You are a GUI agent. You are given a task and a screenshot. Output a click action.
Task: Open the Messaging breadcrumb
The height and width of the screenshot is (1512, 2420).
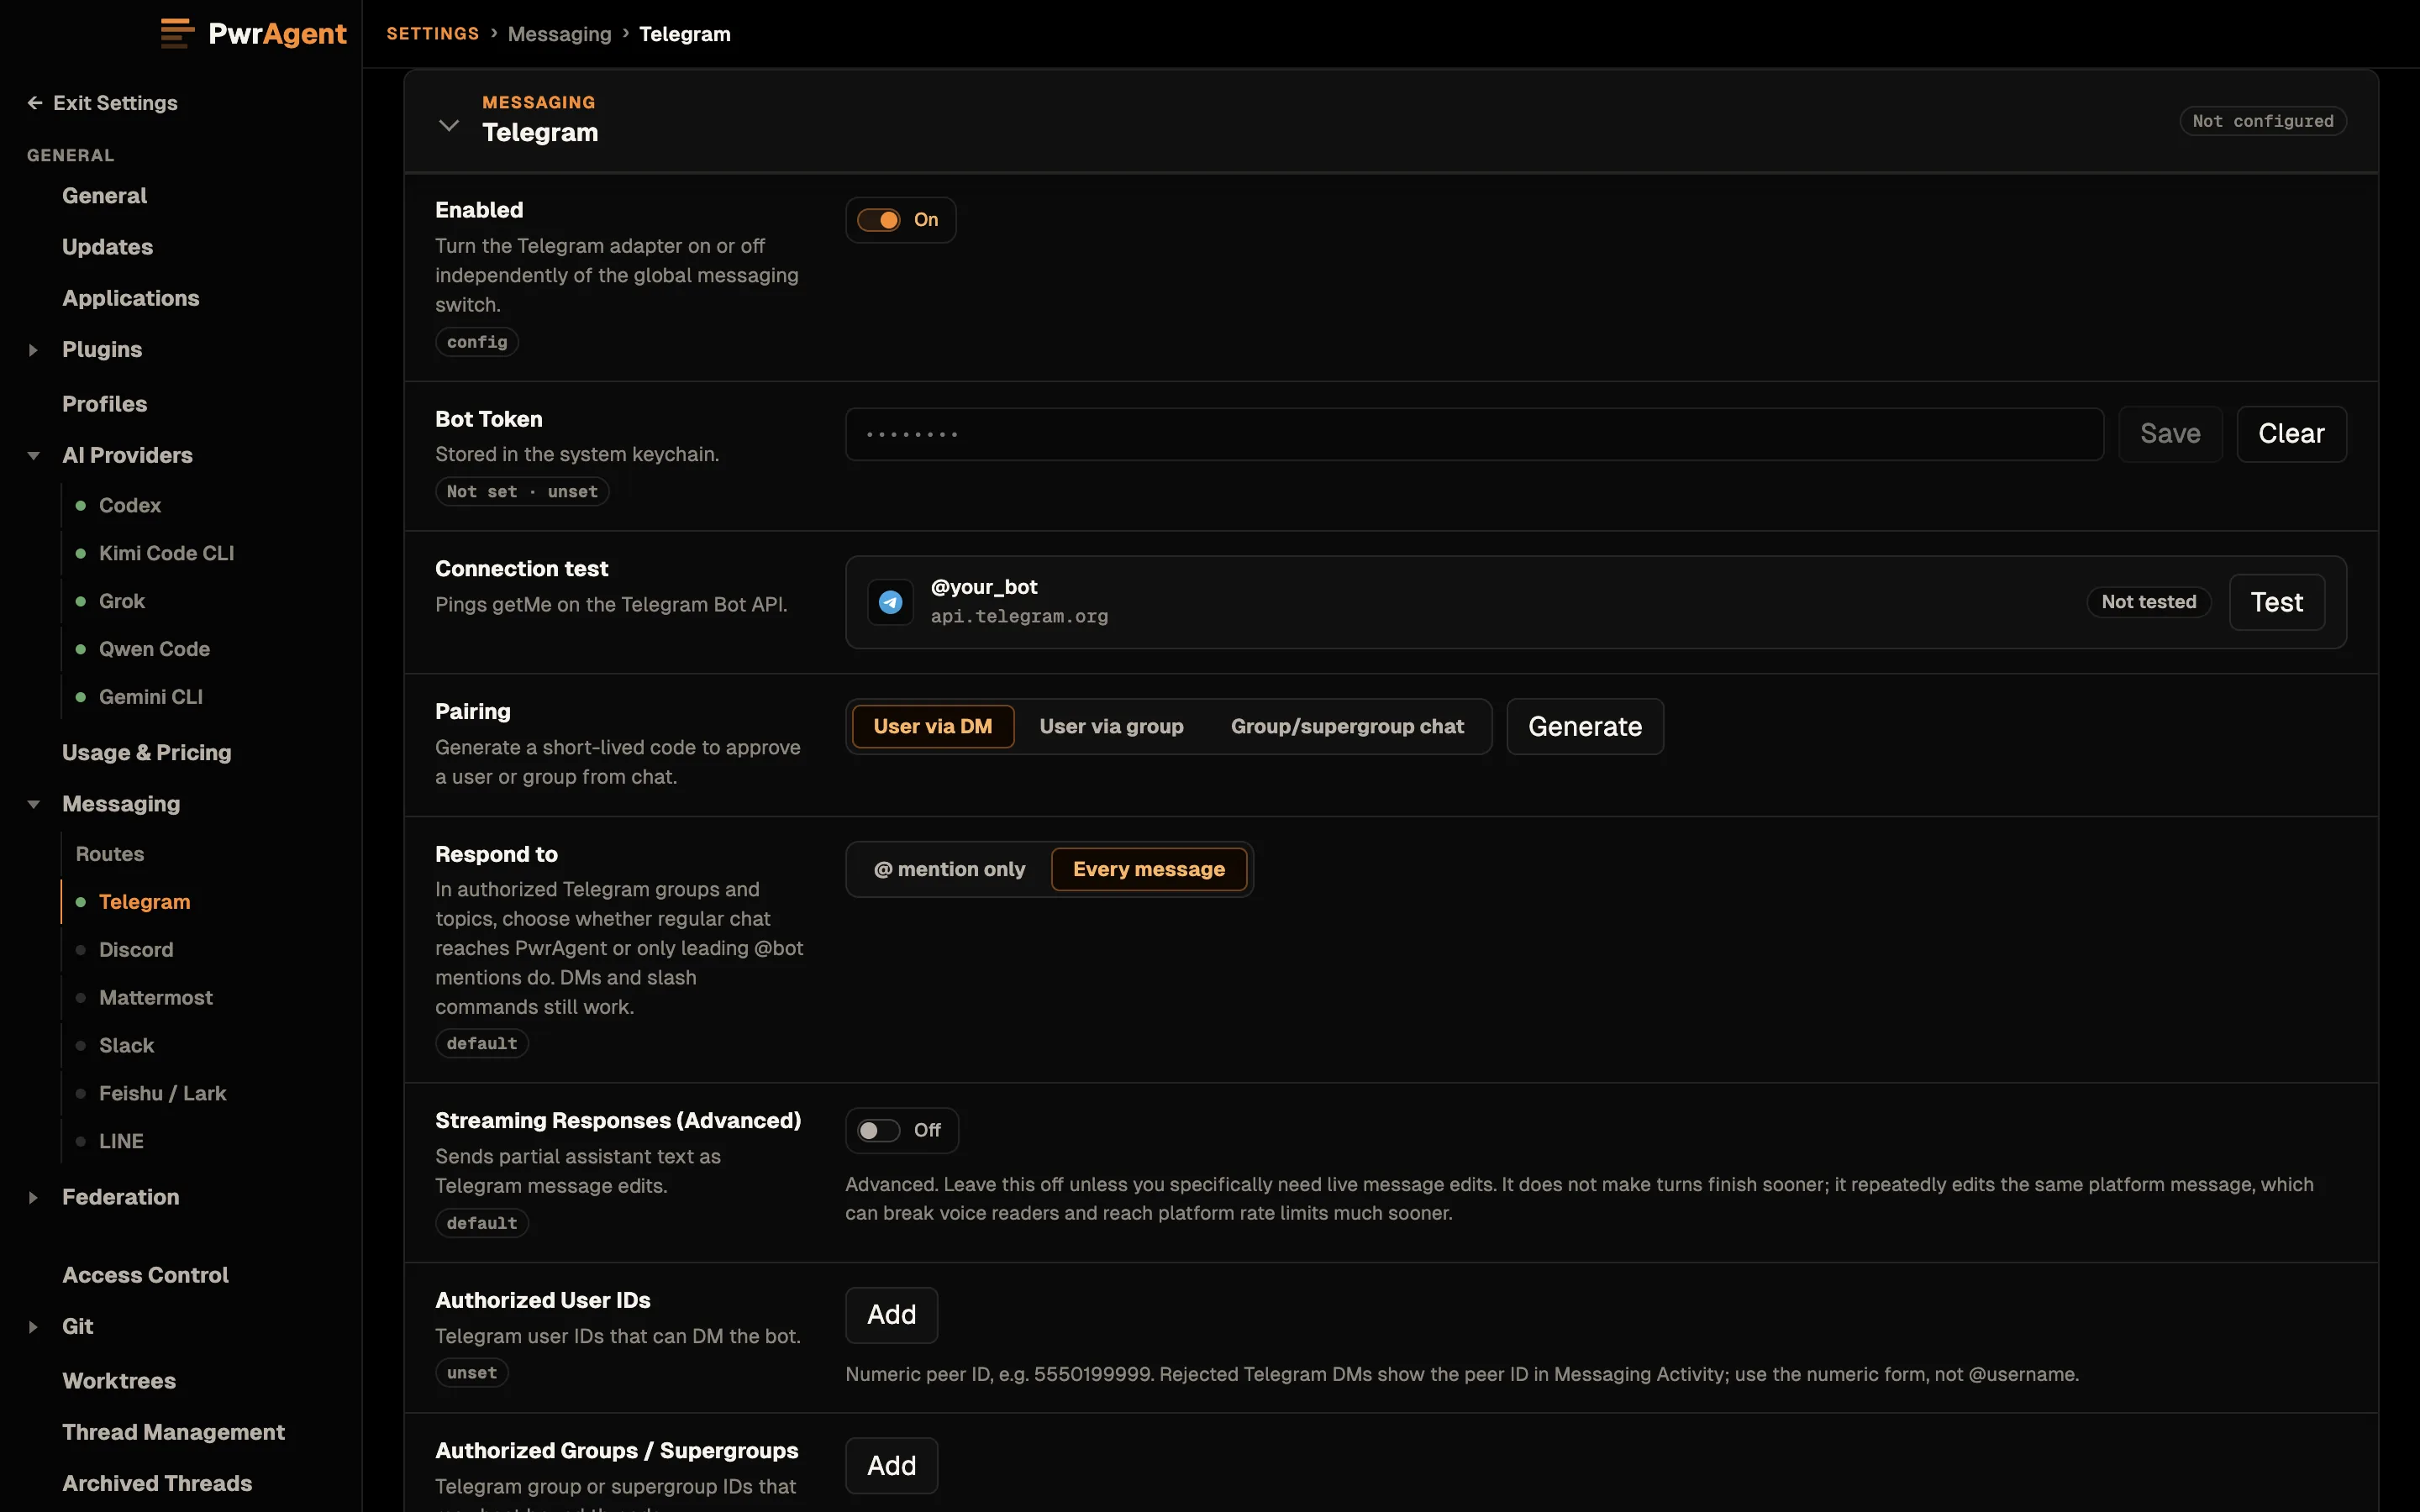pos(559,34)
